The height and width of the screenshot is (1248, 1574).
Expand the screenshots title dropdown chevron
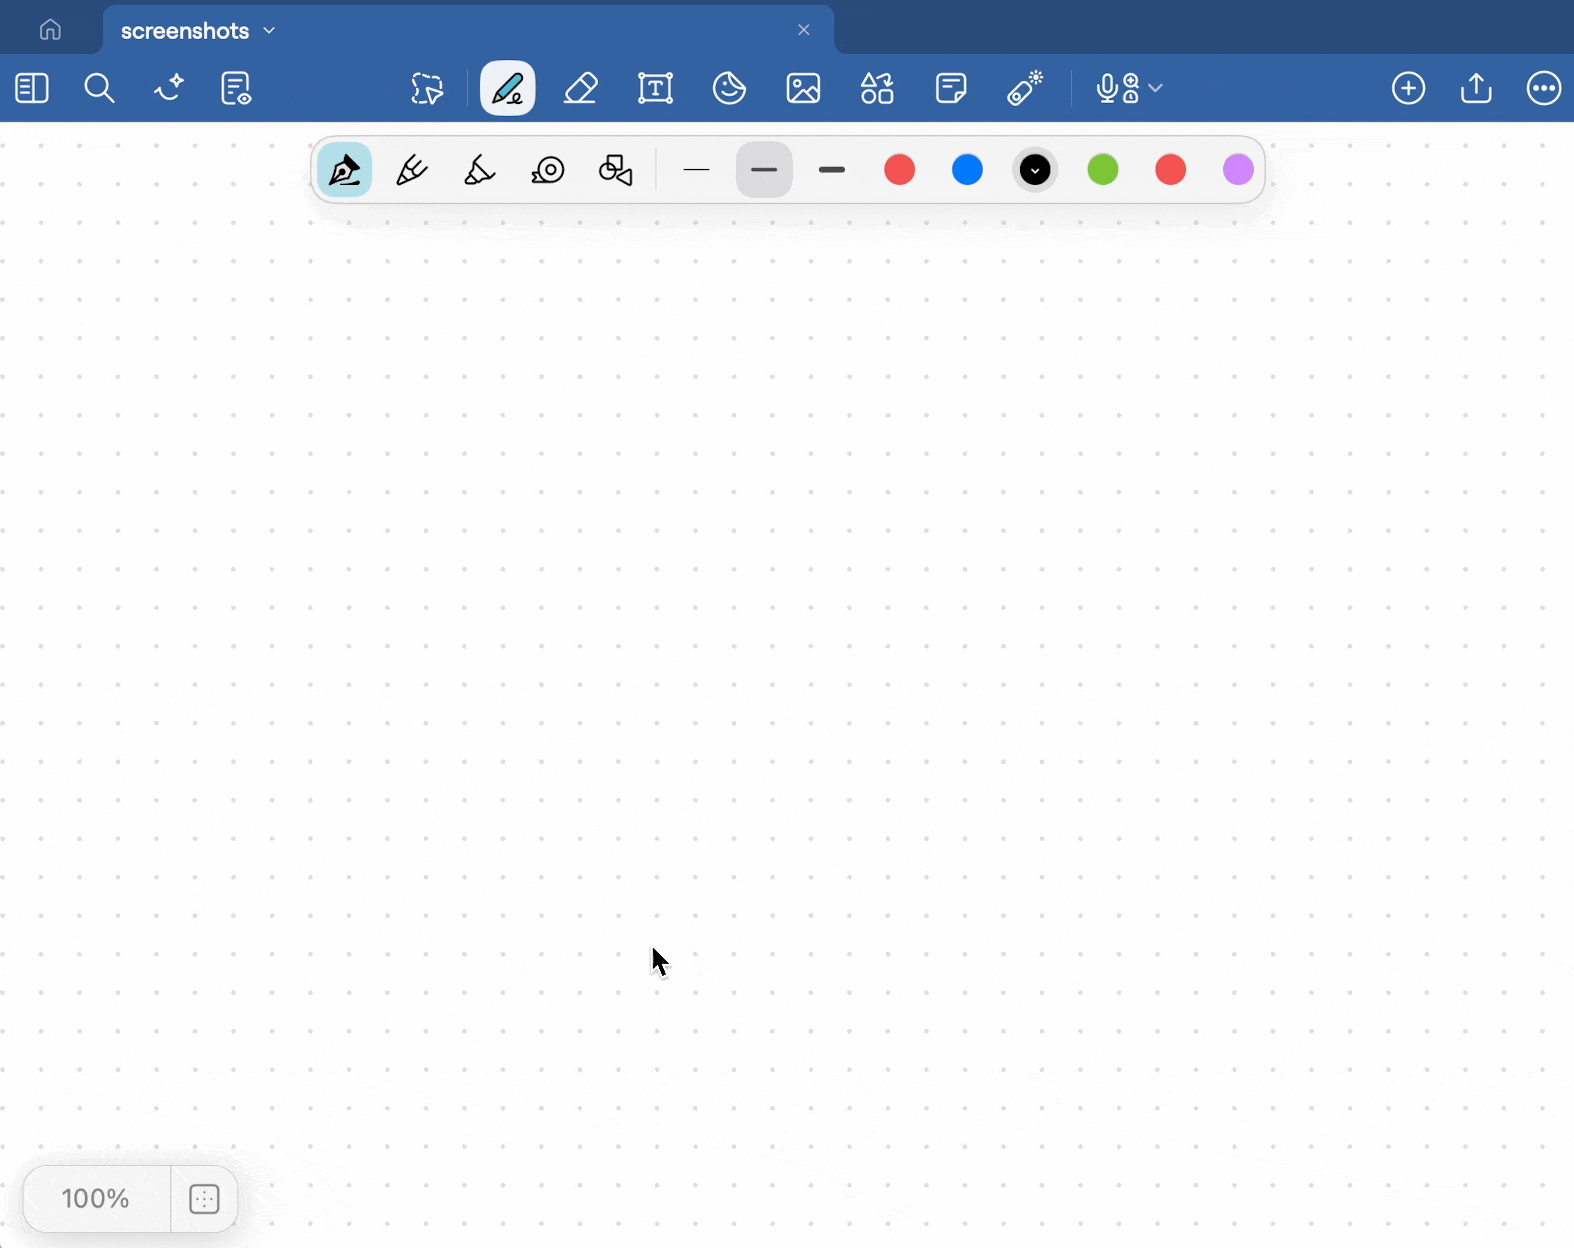(x=269, y=31)
